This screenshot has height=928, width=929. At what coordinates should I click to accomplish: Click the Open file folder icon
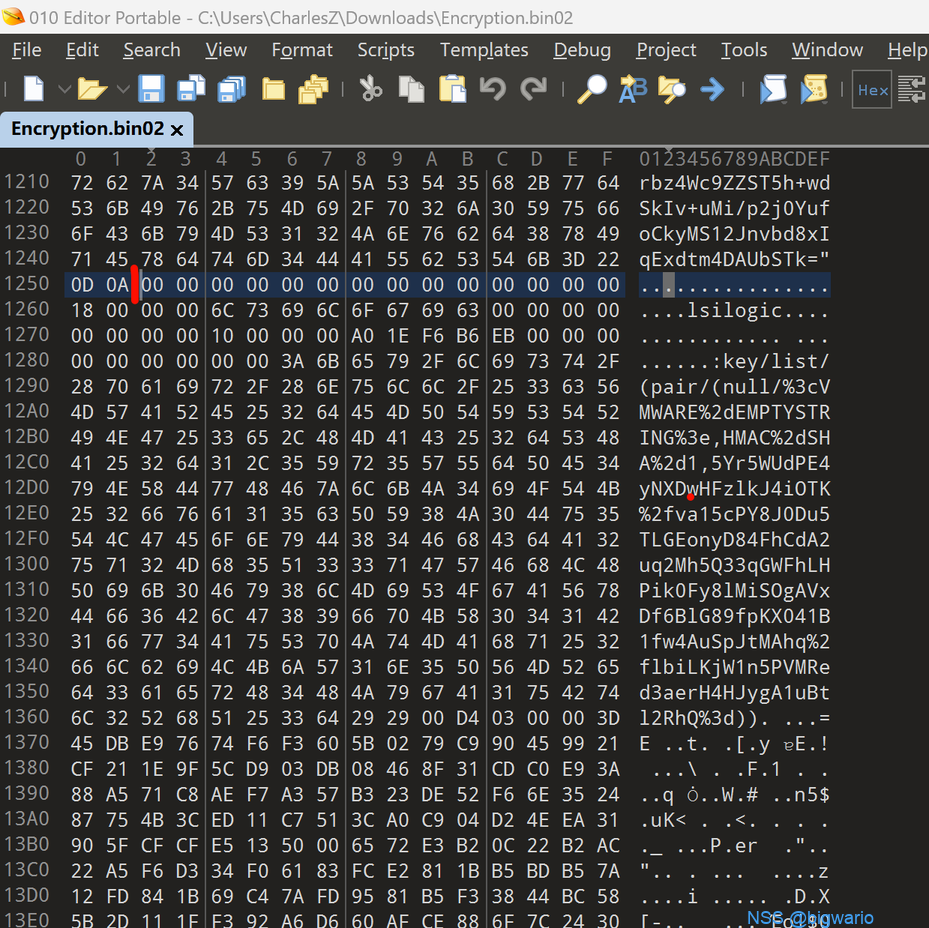pyautogui.click(x=91, y=90)
